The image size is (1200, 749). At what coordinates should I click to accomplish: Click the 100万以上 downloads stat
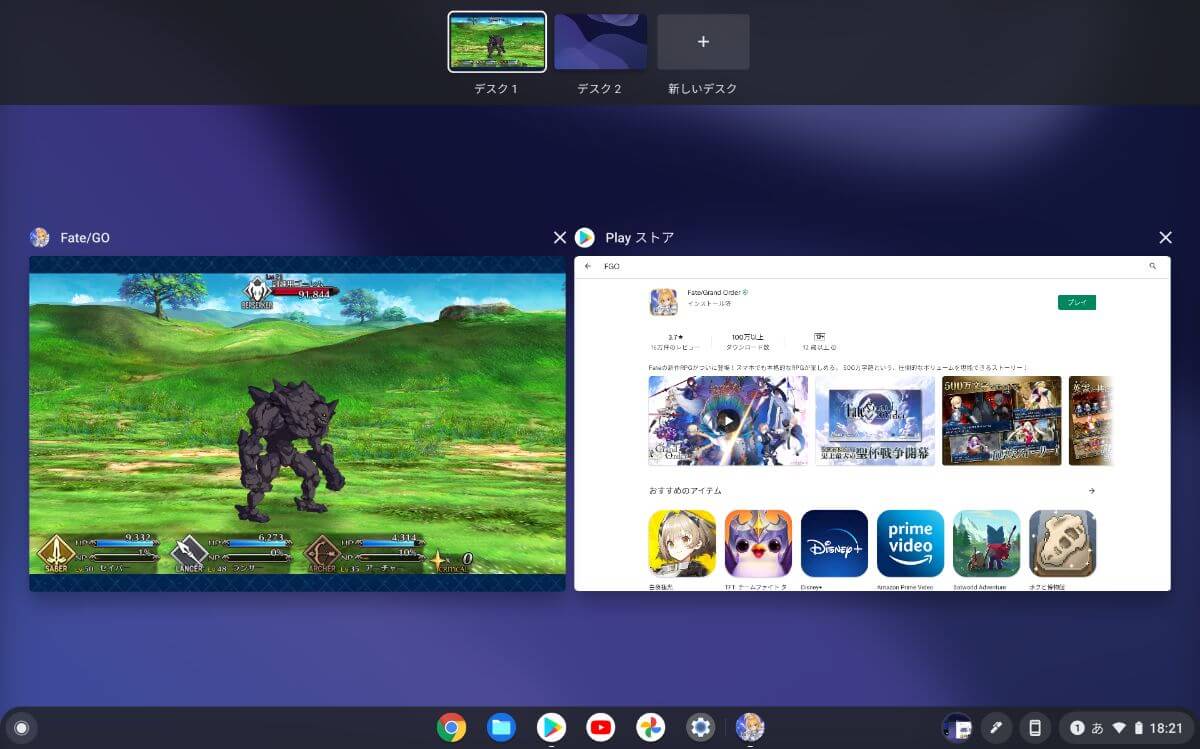[x=748, y=341]
